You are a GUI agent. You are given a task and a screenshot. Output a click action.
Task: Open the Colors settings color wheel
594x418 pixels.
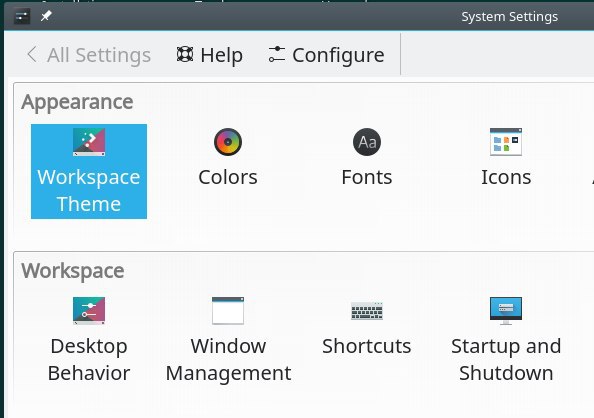[228, 142]
